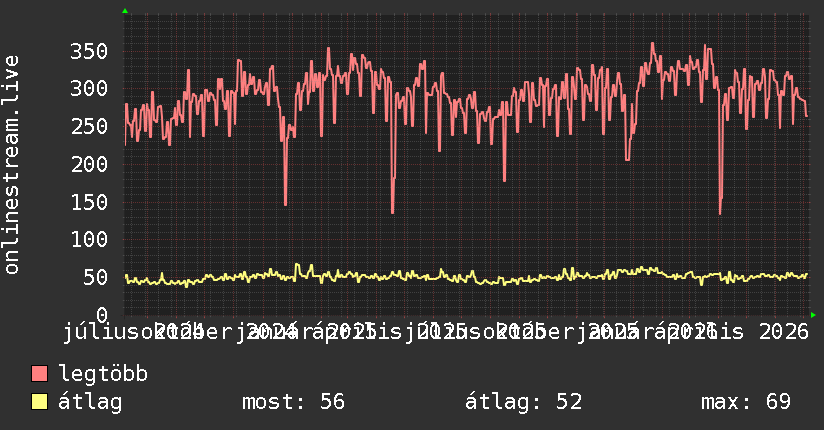
Task: Click the 0 origin label
Action: click(101, 315)
